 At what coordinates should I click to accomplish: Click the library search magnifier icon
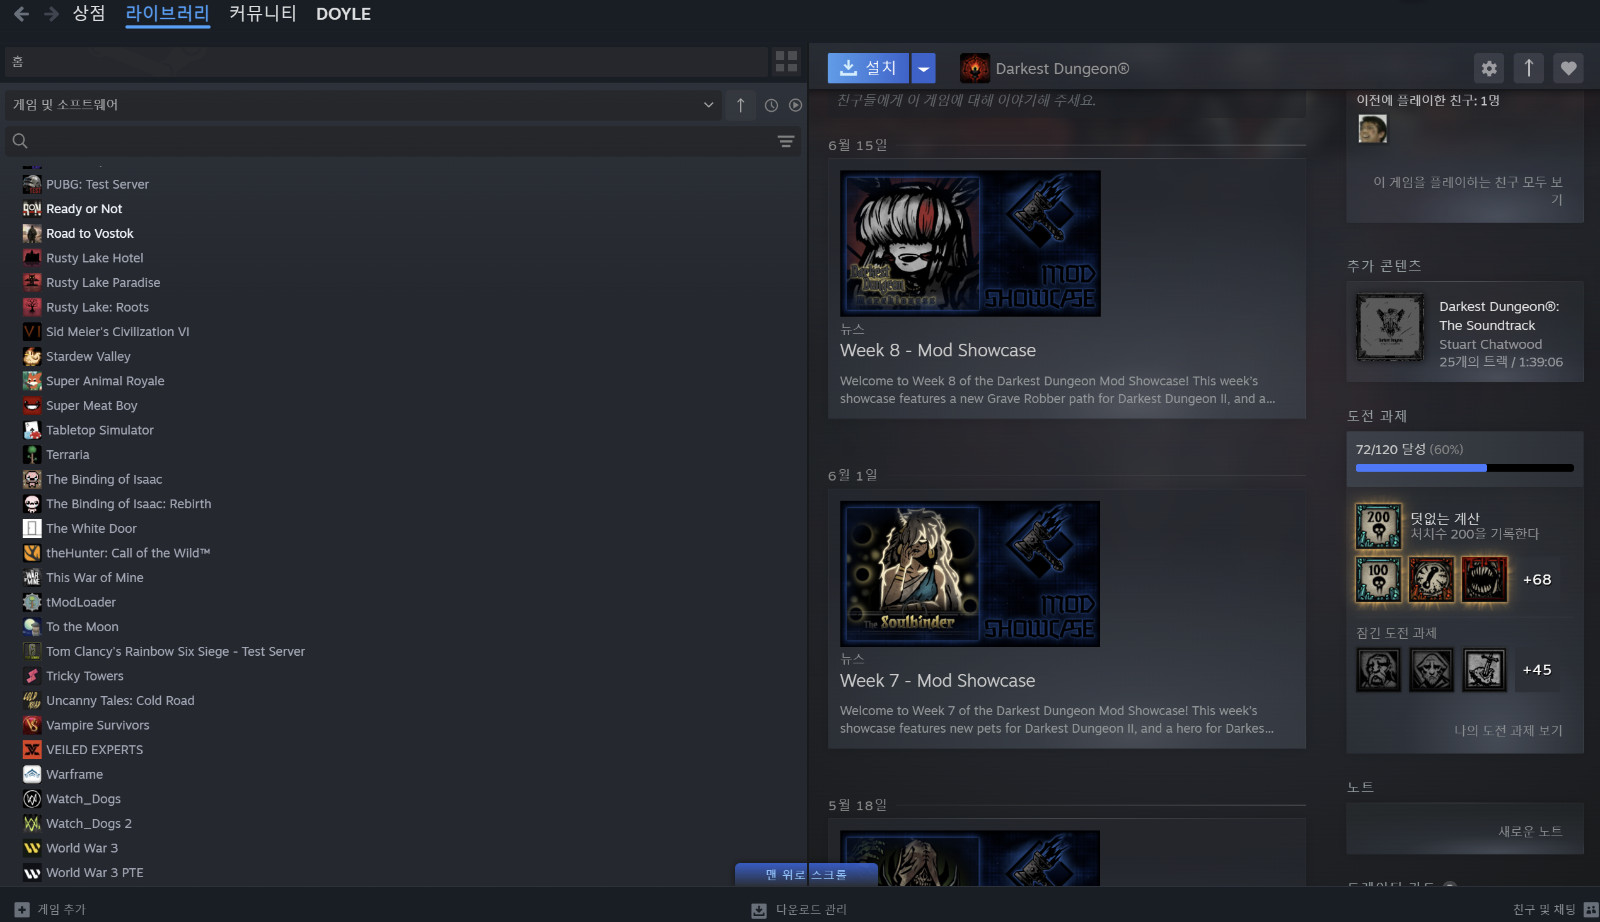pos(20,141)
